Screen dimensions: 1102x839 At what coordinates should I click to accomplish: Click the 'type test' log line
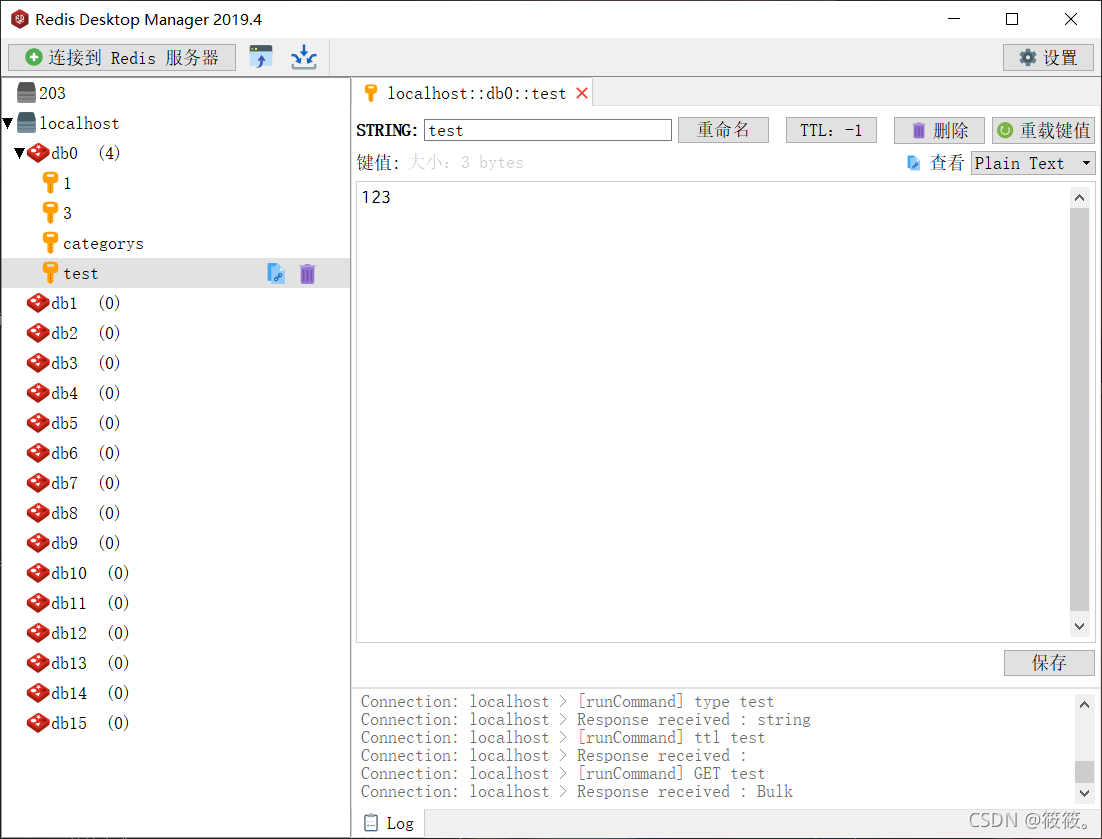coord(567,701)
